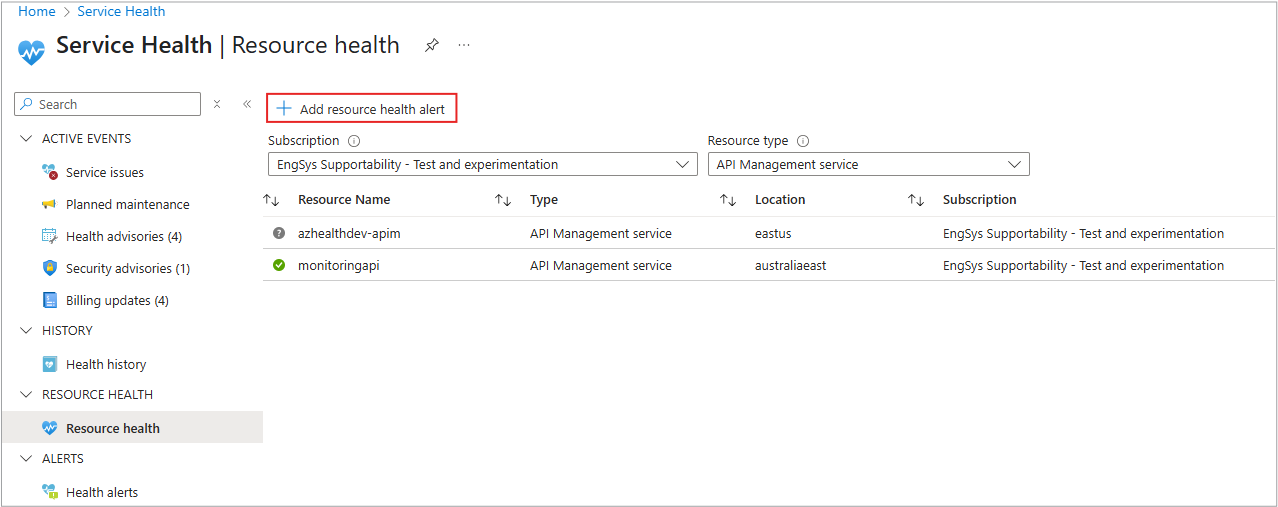Screen dimensions: 1278x507
Task: Click the Resource type info icon
Action: coord(803,141)
